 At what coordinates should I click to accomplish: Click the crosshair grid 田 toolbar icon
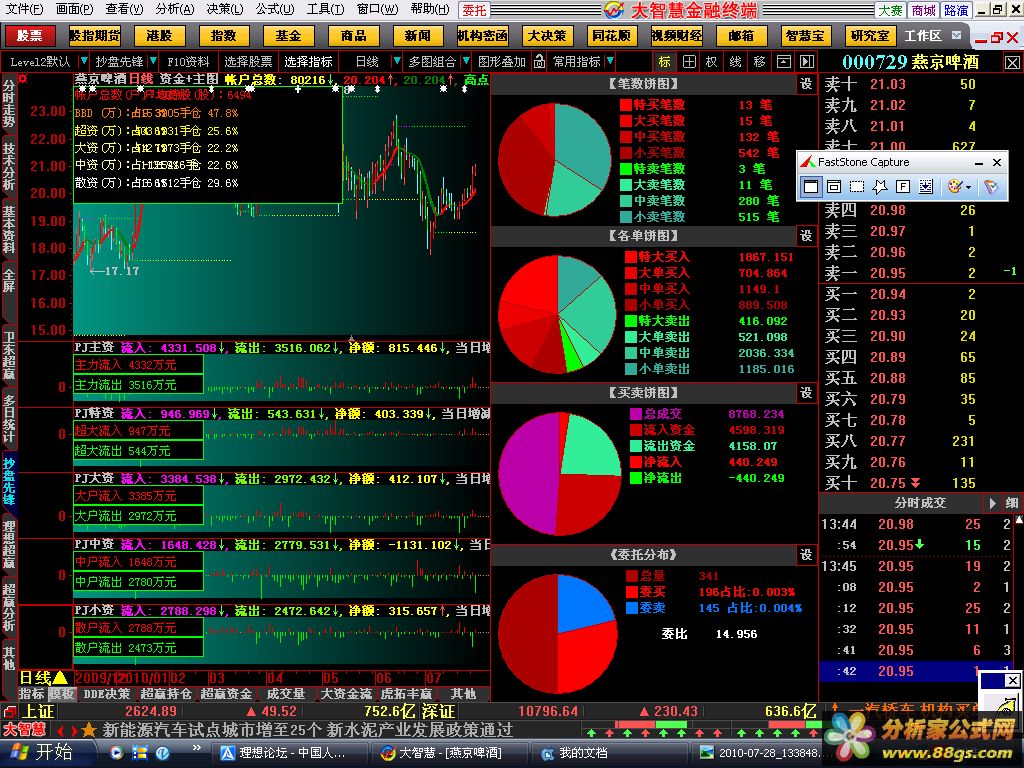pos(689,61)
